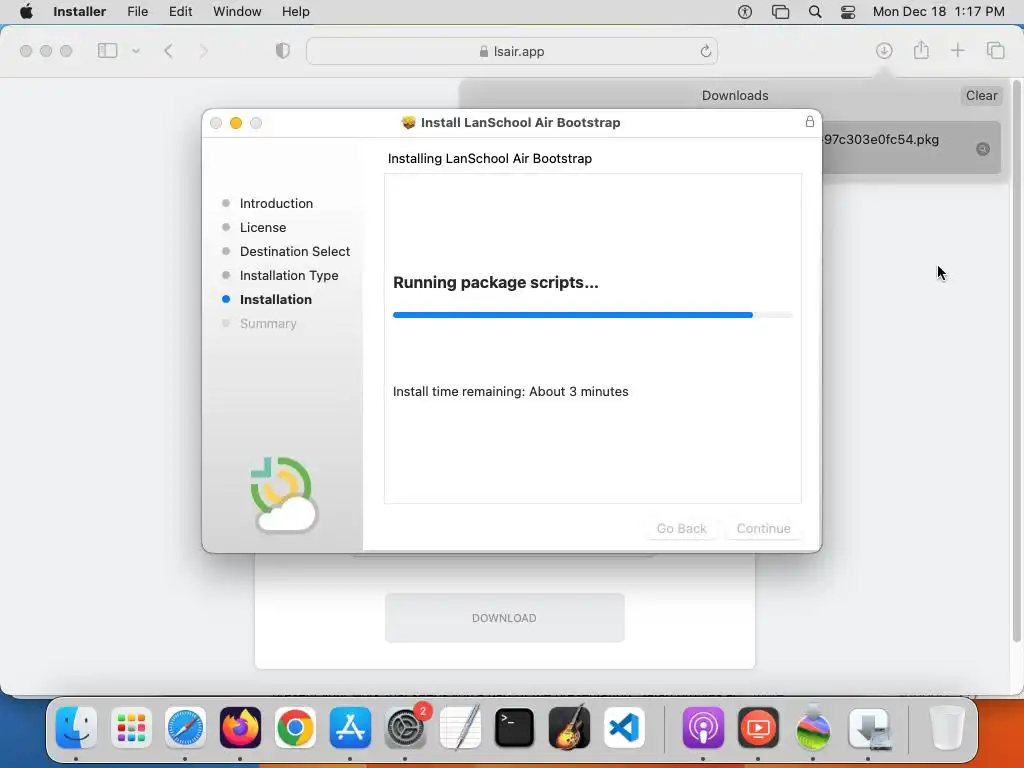Open Trash from the Dock
Image resolution: width=1024 pixels, height=768 pixels.
coord(947,727)
